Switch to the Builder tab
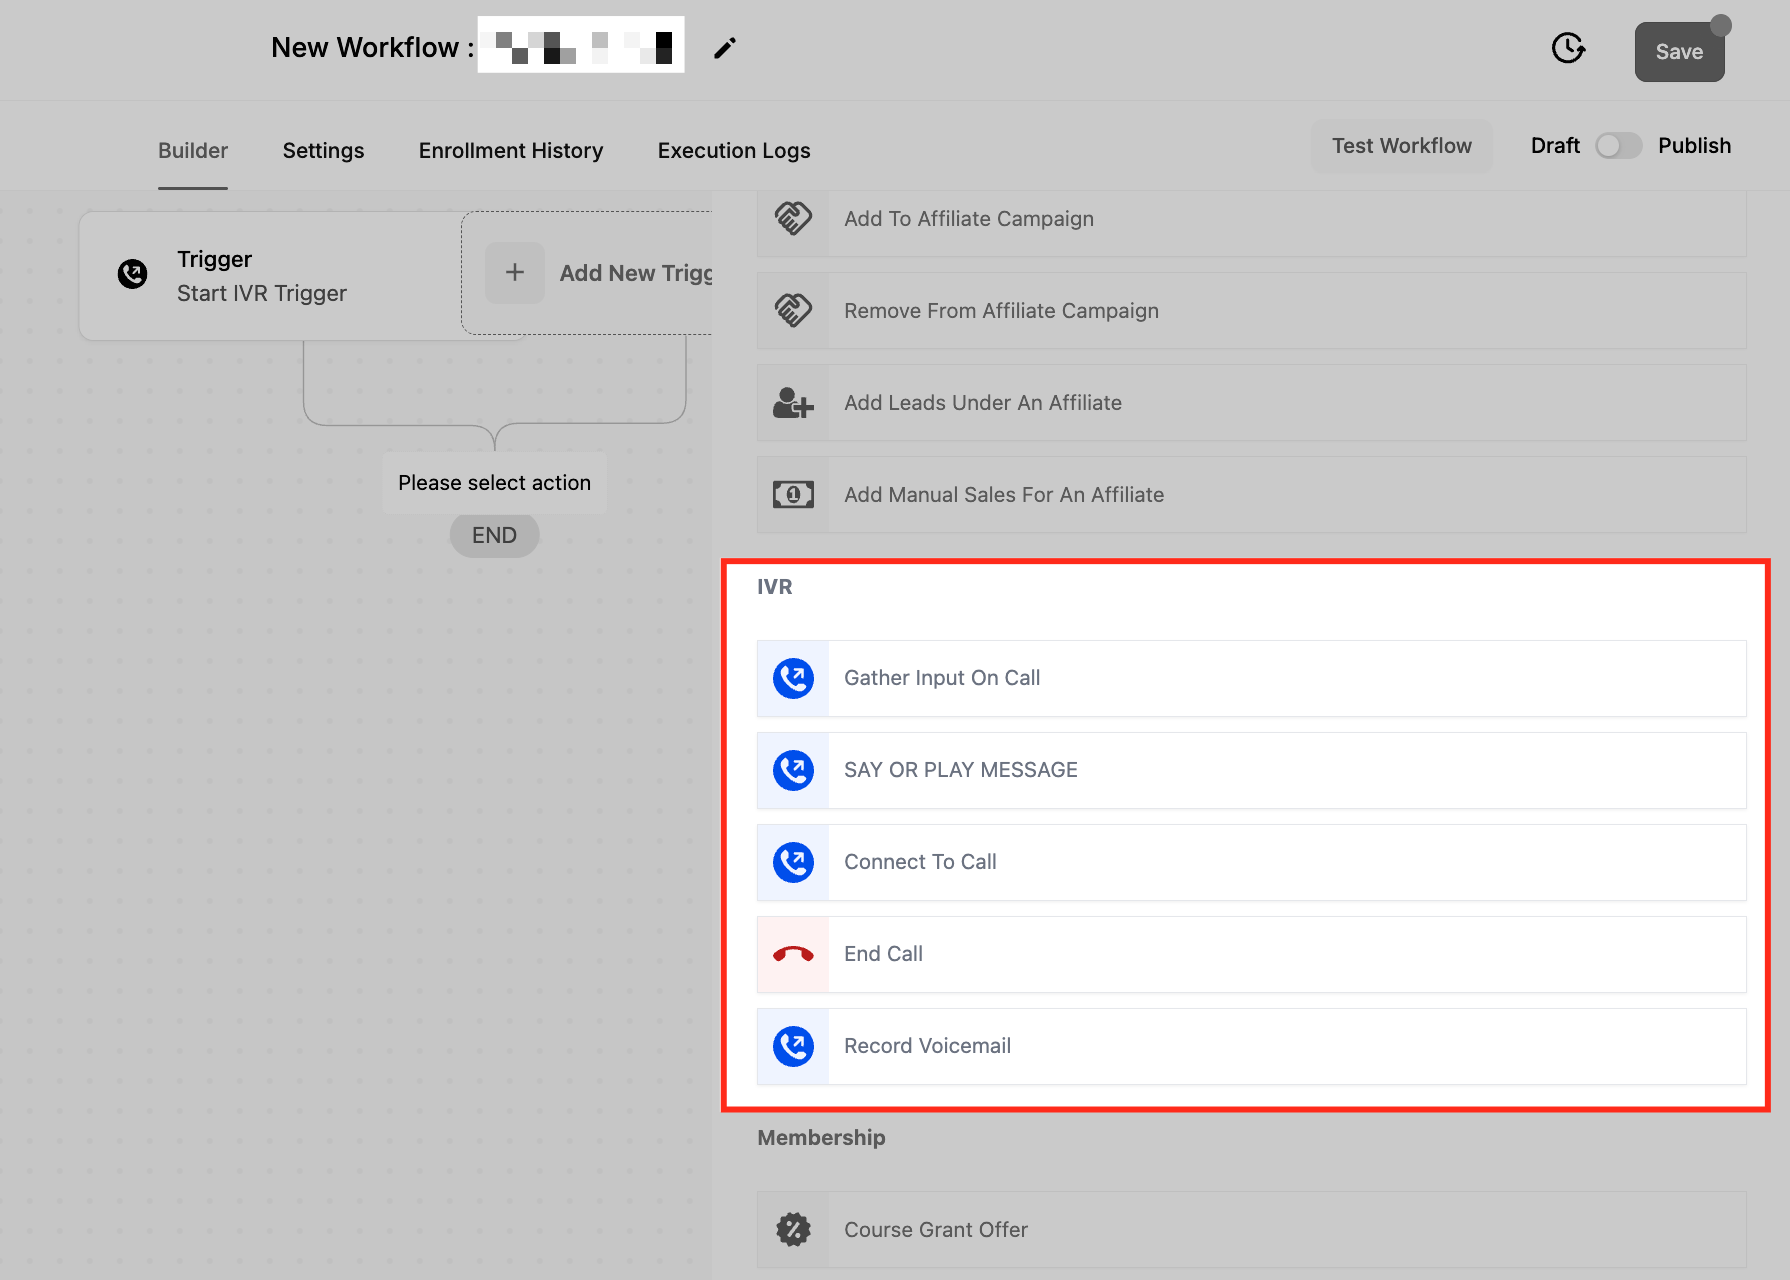1790x1280 pixels. pyautogui.click(x=193, y=150)
